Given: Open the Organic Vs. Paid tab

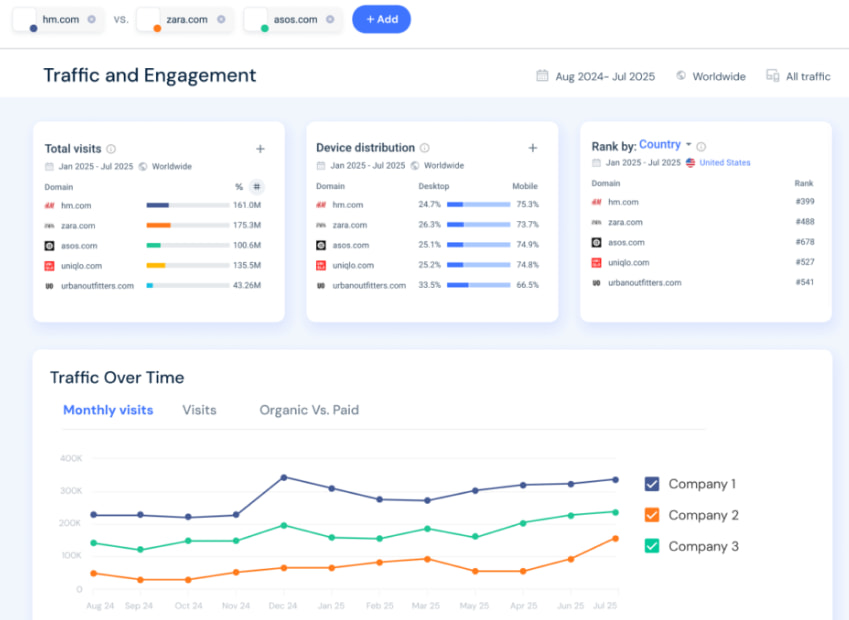Looking at the screenshot, I should tap(309, 410).
